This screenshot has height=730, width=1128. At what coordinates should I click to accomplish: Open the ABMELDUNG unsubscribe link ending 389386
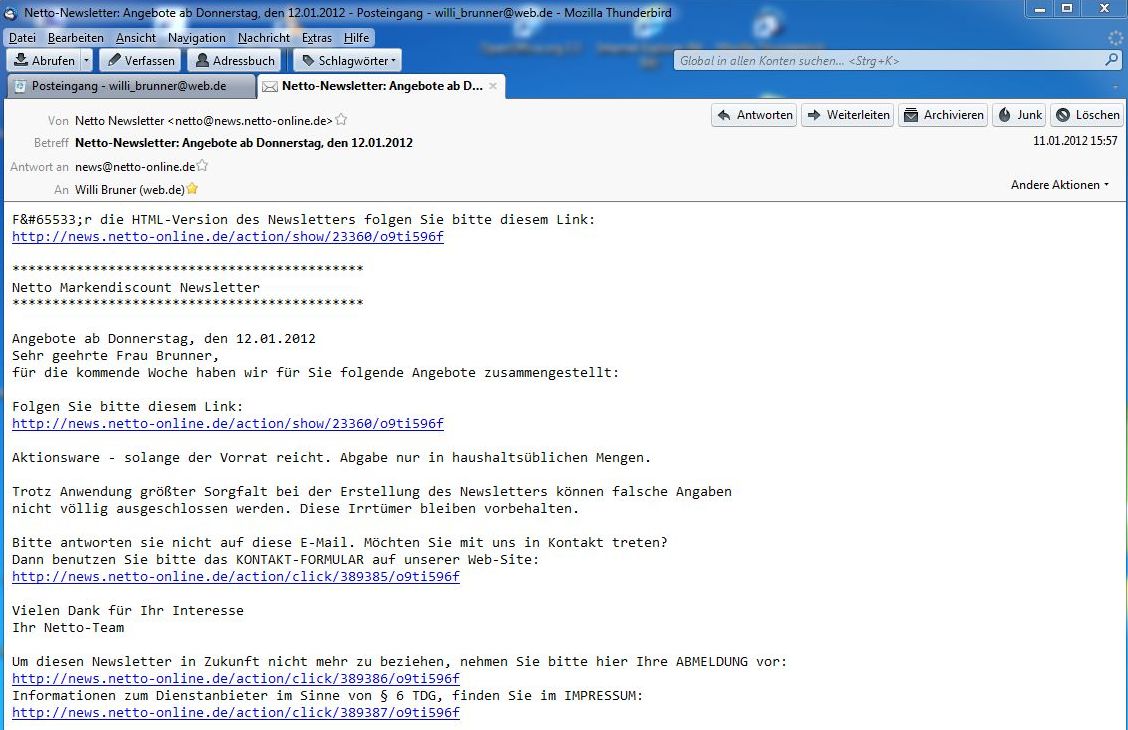(236, 679)
